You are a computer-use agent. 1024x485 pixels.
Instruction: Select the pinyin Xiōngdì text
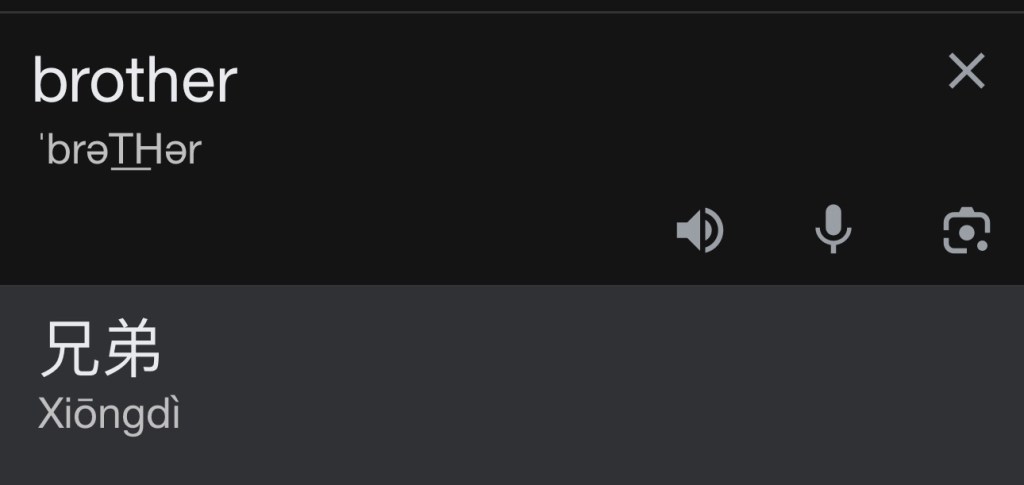108,414
